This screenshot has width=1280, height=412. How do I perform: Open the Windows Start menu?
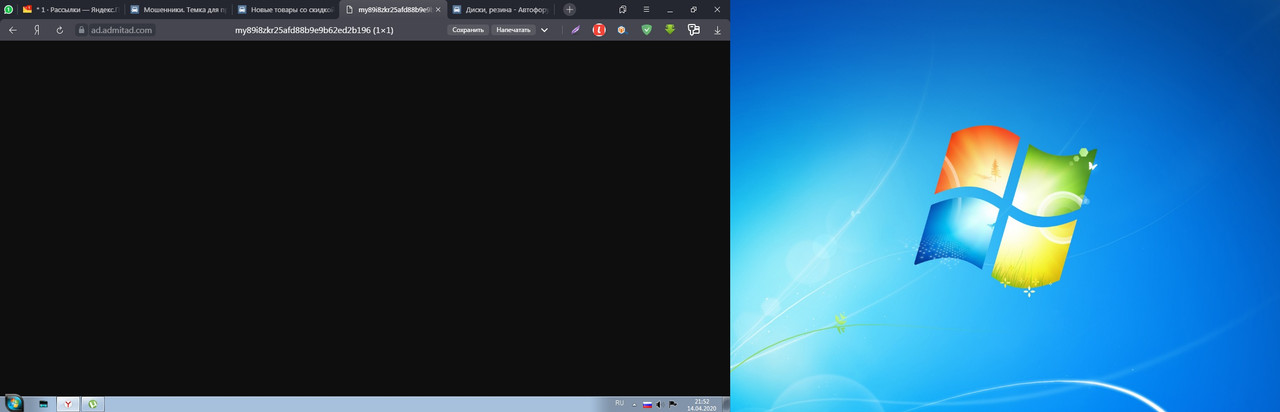coord(13,404)
